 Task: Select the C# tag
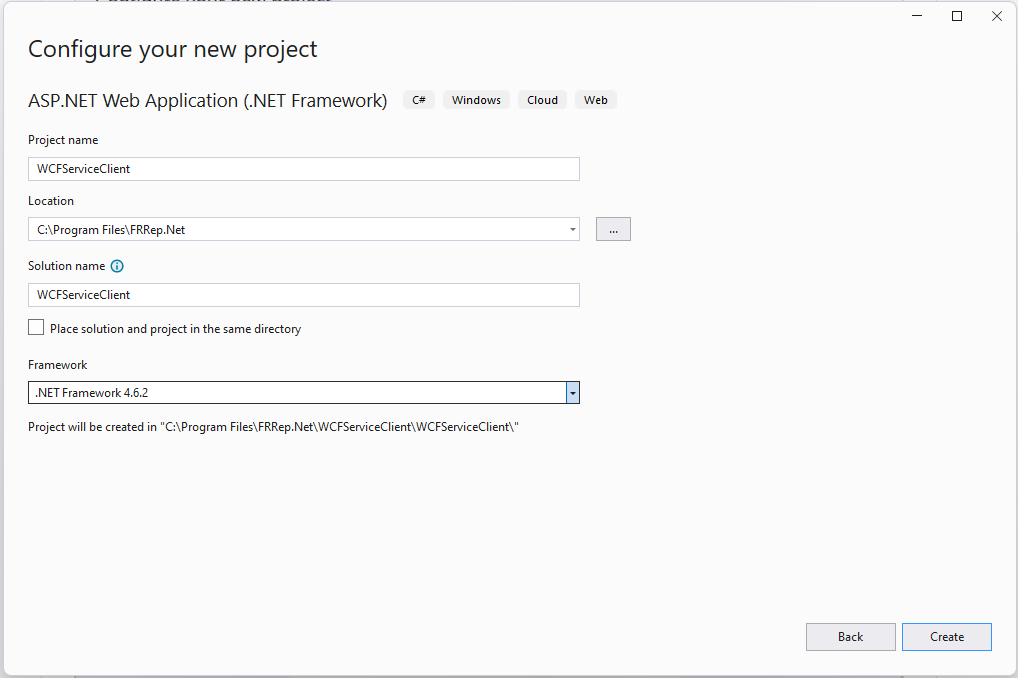419,100
